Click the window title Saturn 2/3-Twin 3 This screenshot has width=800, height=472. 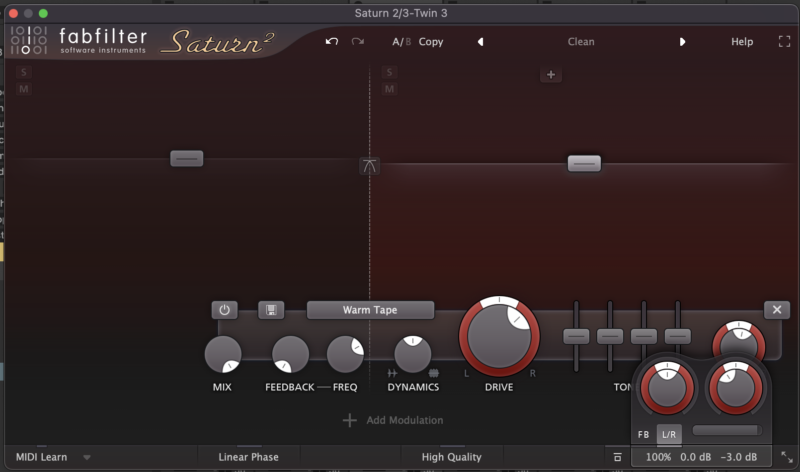(x=401, y=13)
